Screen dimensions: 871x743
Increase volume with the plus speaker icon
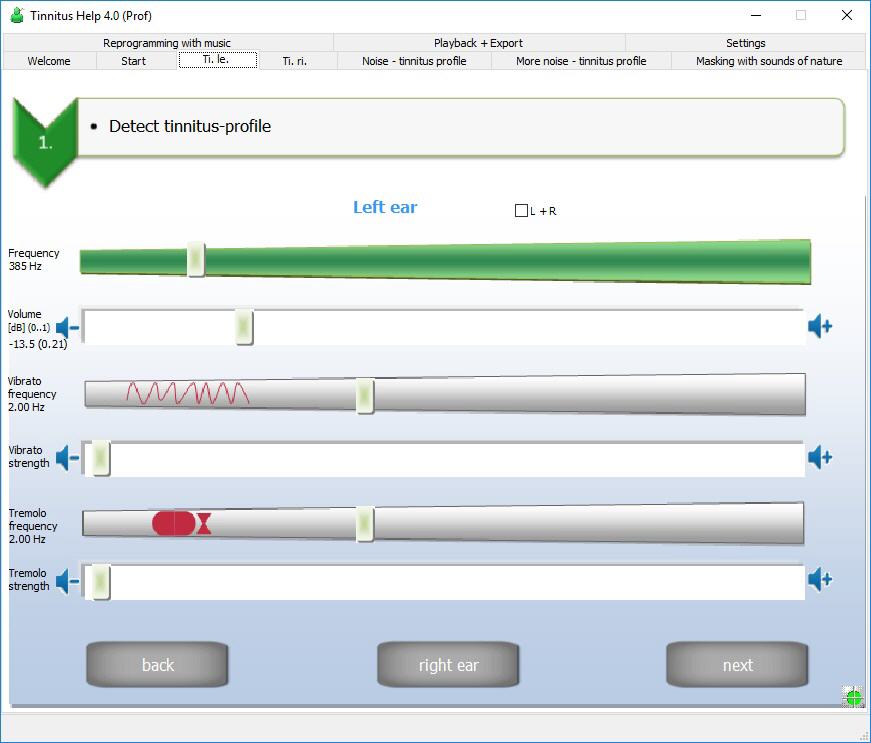click(820, 326)
